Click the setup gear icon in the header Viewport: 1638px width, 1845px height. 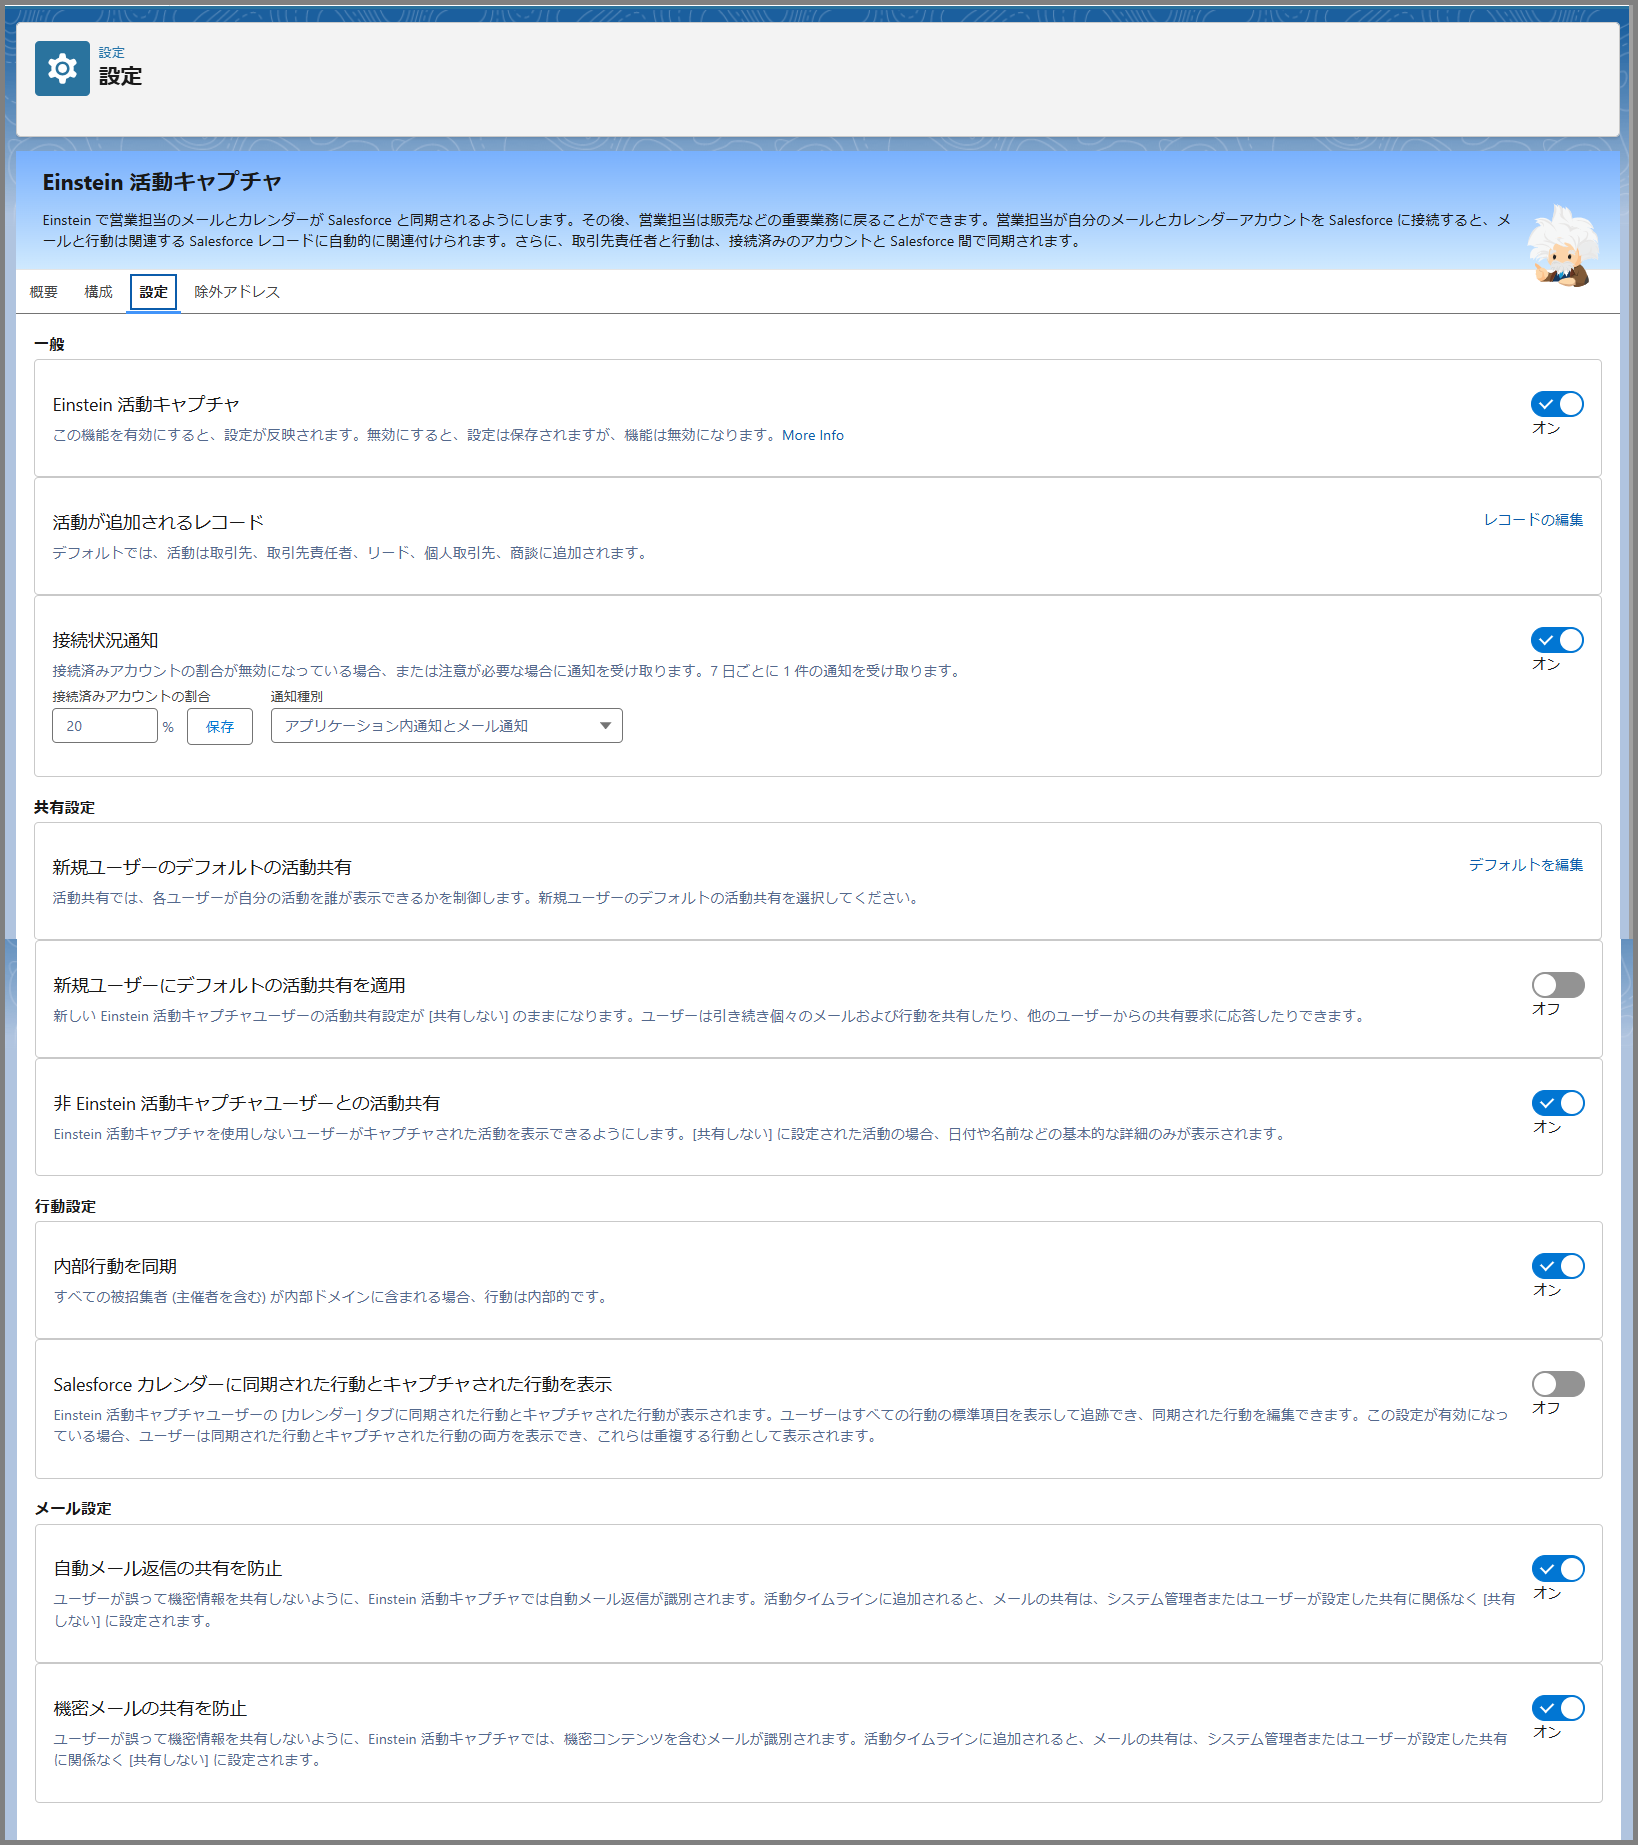coord(62,69)
